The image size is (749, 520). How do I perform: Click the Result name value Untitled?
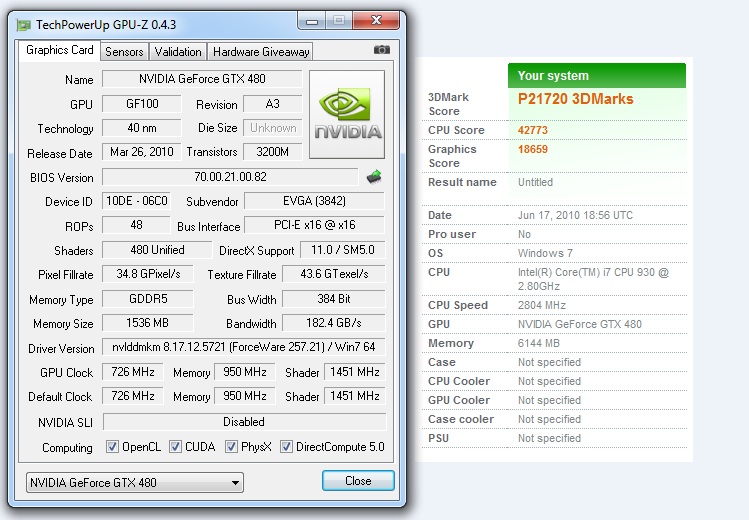tap(535, 182)
